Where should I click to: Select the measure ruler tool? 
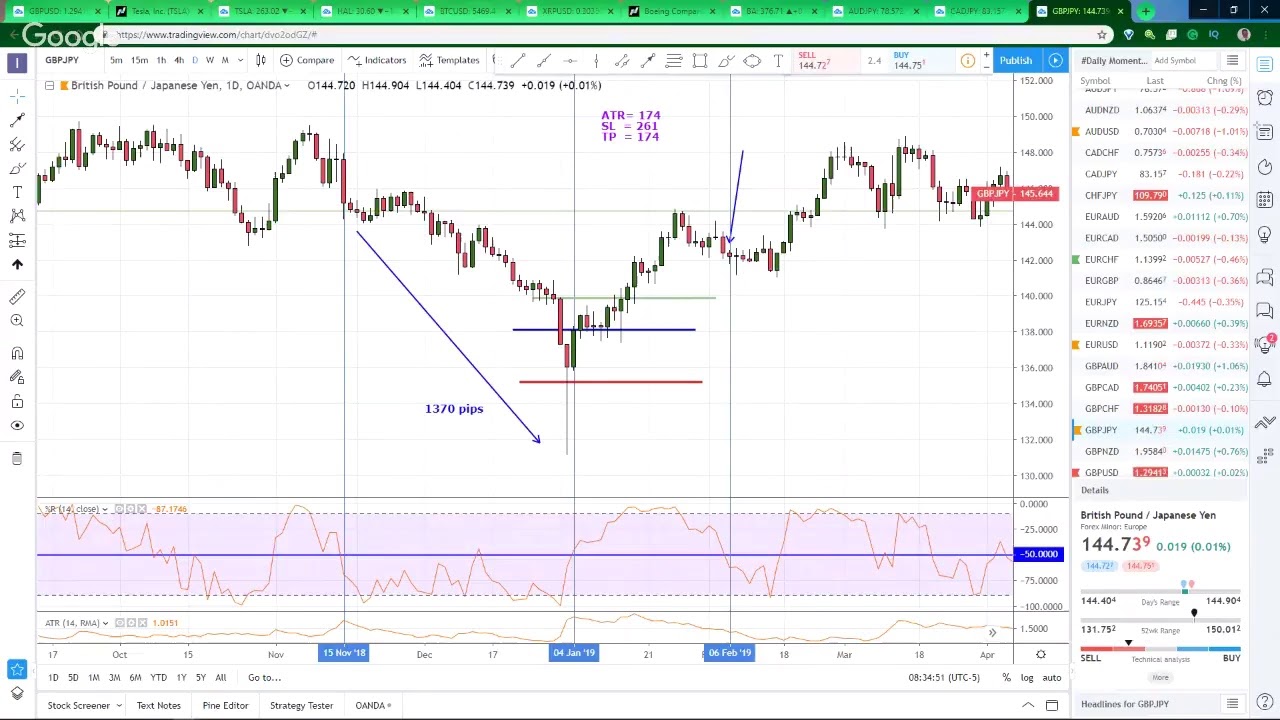coord(17,296)
